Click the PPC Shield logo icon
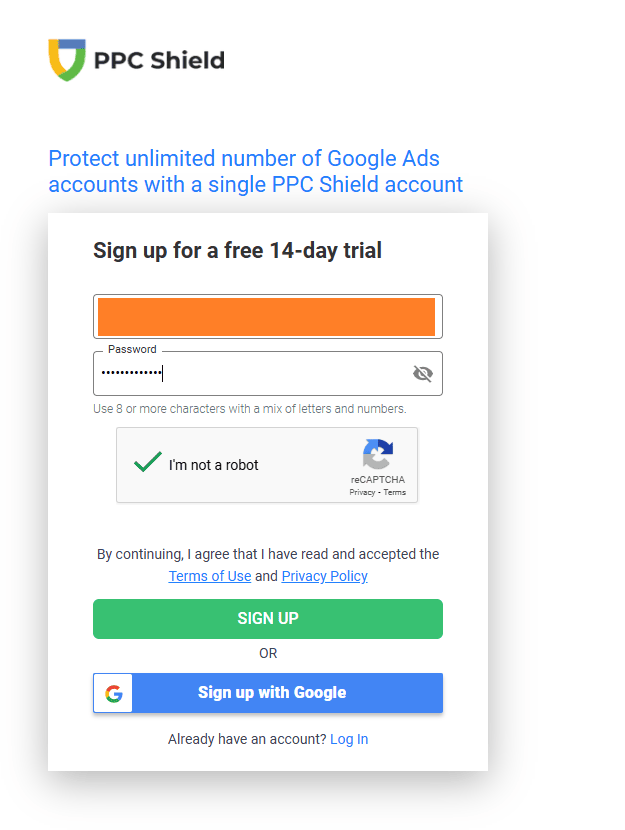This screenshot has height=830, width=625. coord(67,60)
